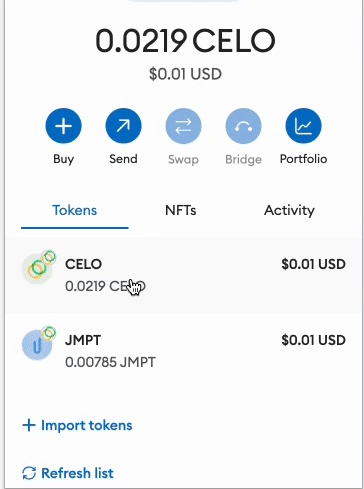Click the Portfolio label text

pyautogui.click(x=303, y=159)
